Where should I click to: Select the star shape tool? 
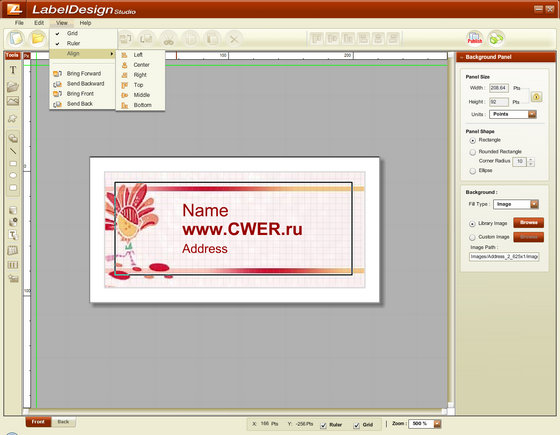[x=13, y=118]
